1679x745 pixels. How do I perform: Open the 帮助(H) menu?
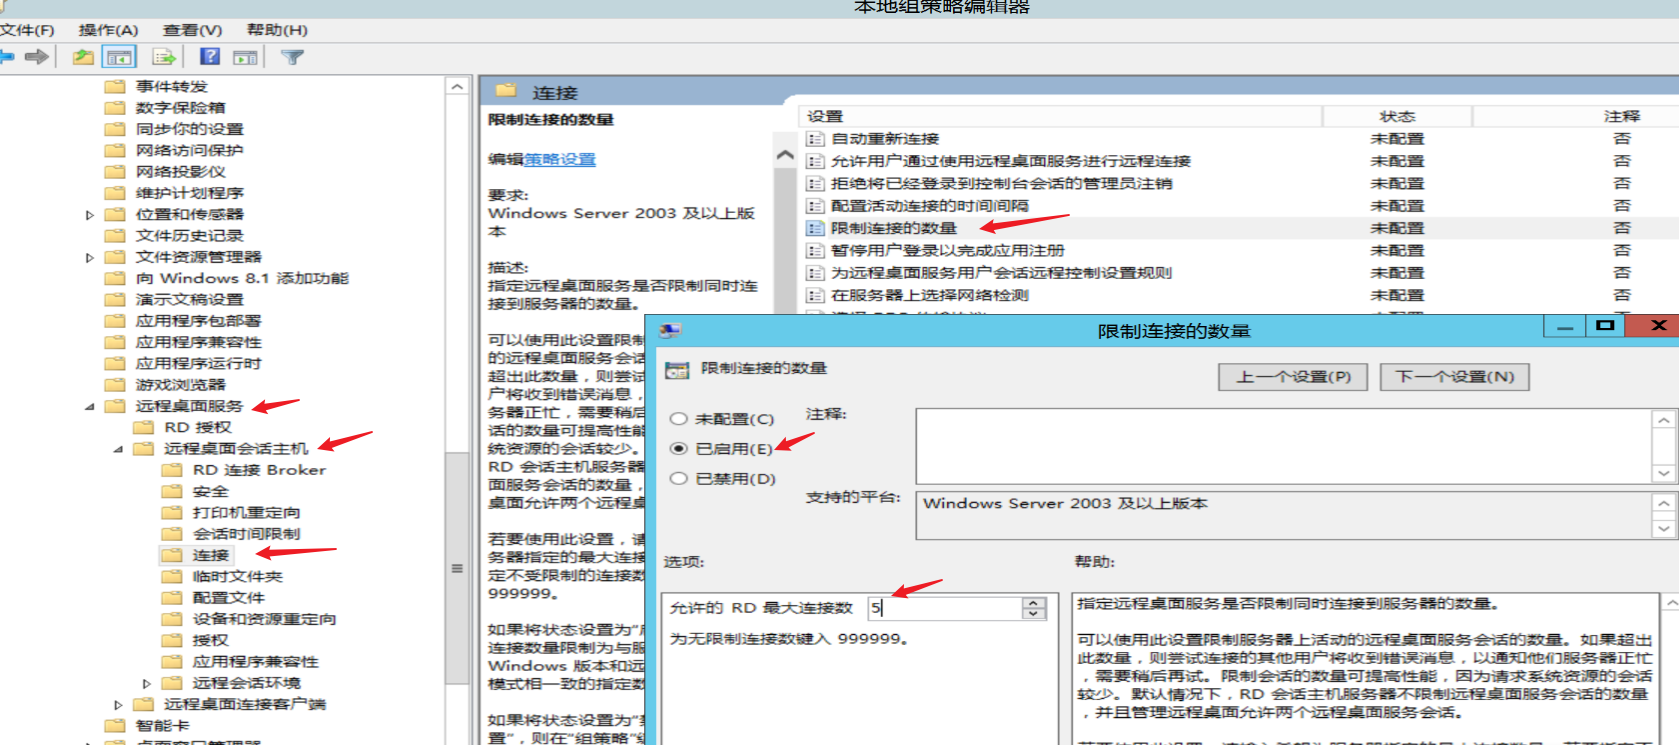pos(277,30)
